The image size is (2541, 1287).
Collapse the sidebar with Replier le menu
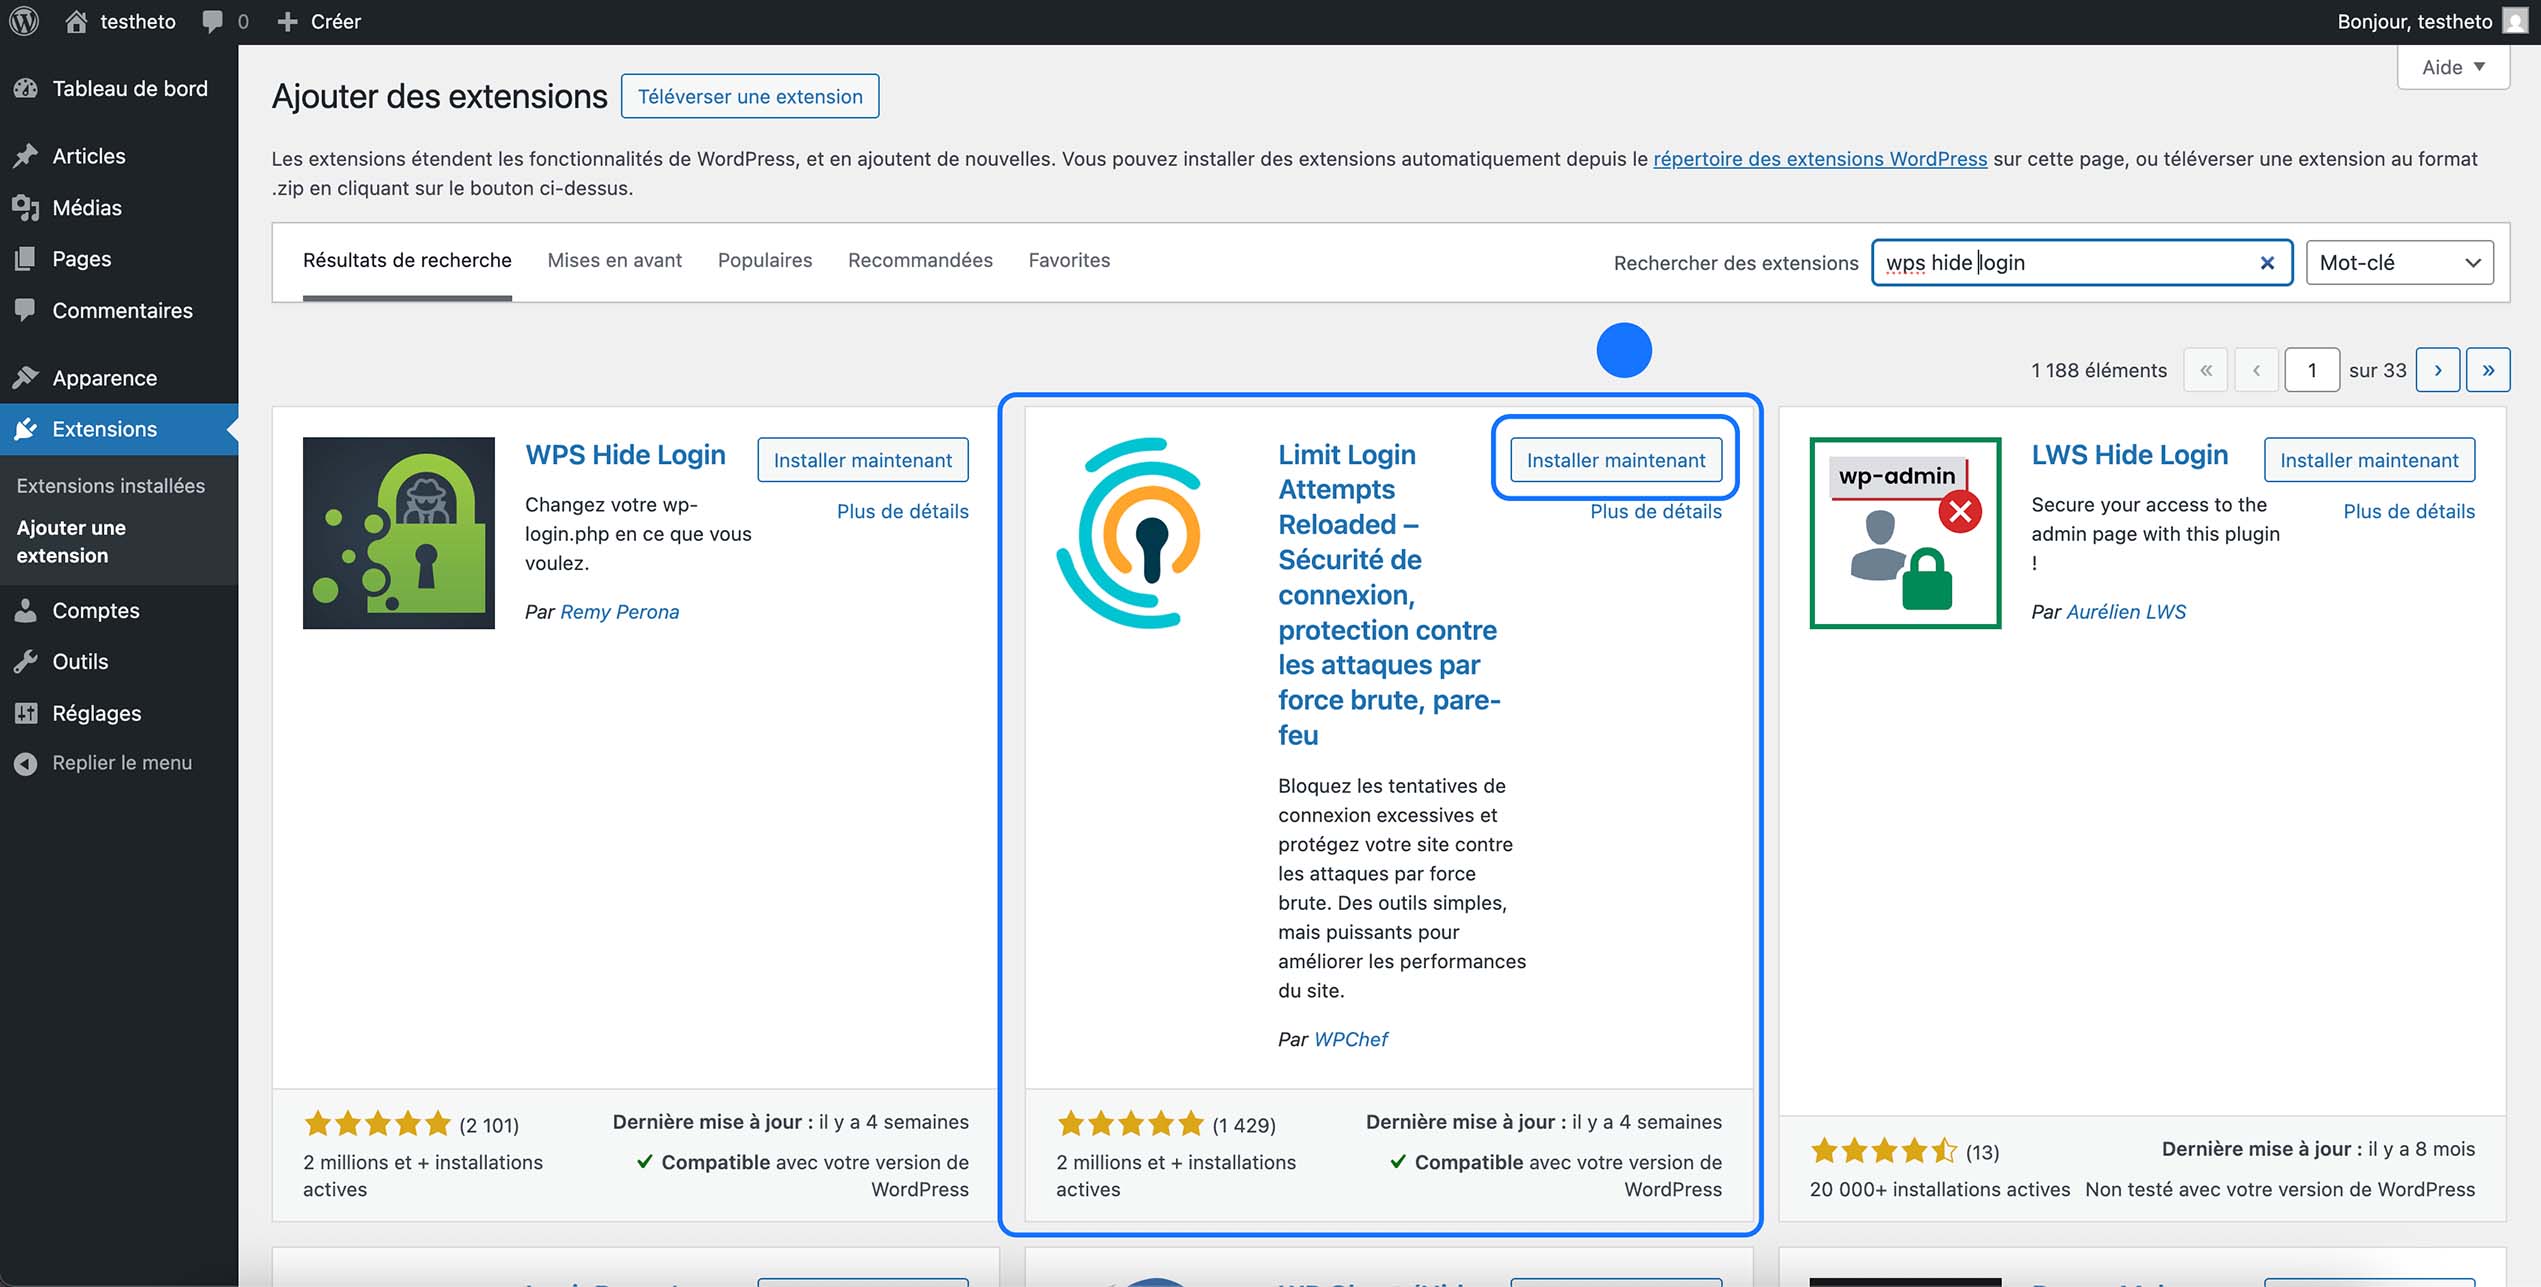[x=122, y=762]
